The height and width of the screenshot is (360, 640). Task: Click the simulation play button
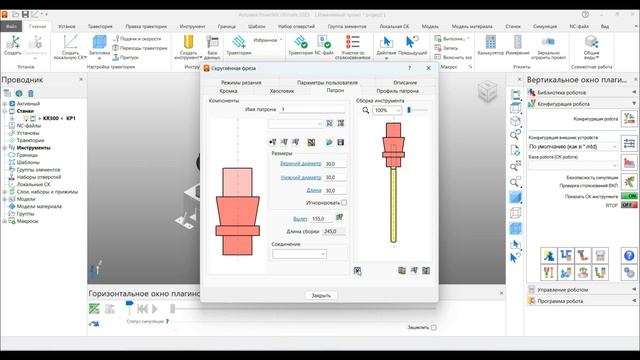tap(155, 309)
